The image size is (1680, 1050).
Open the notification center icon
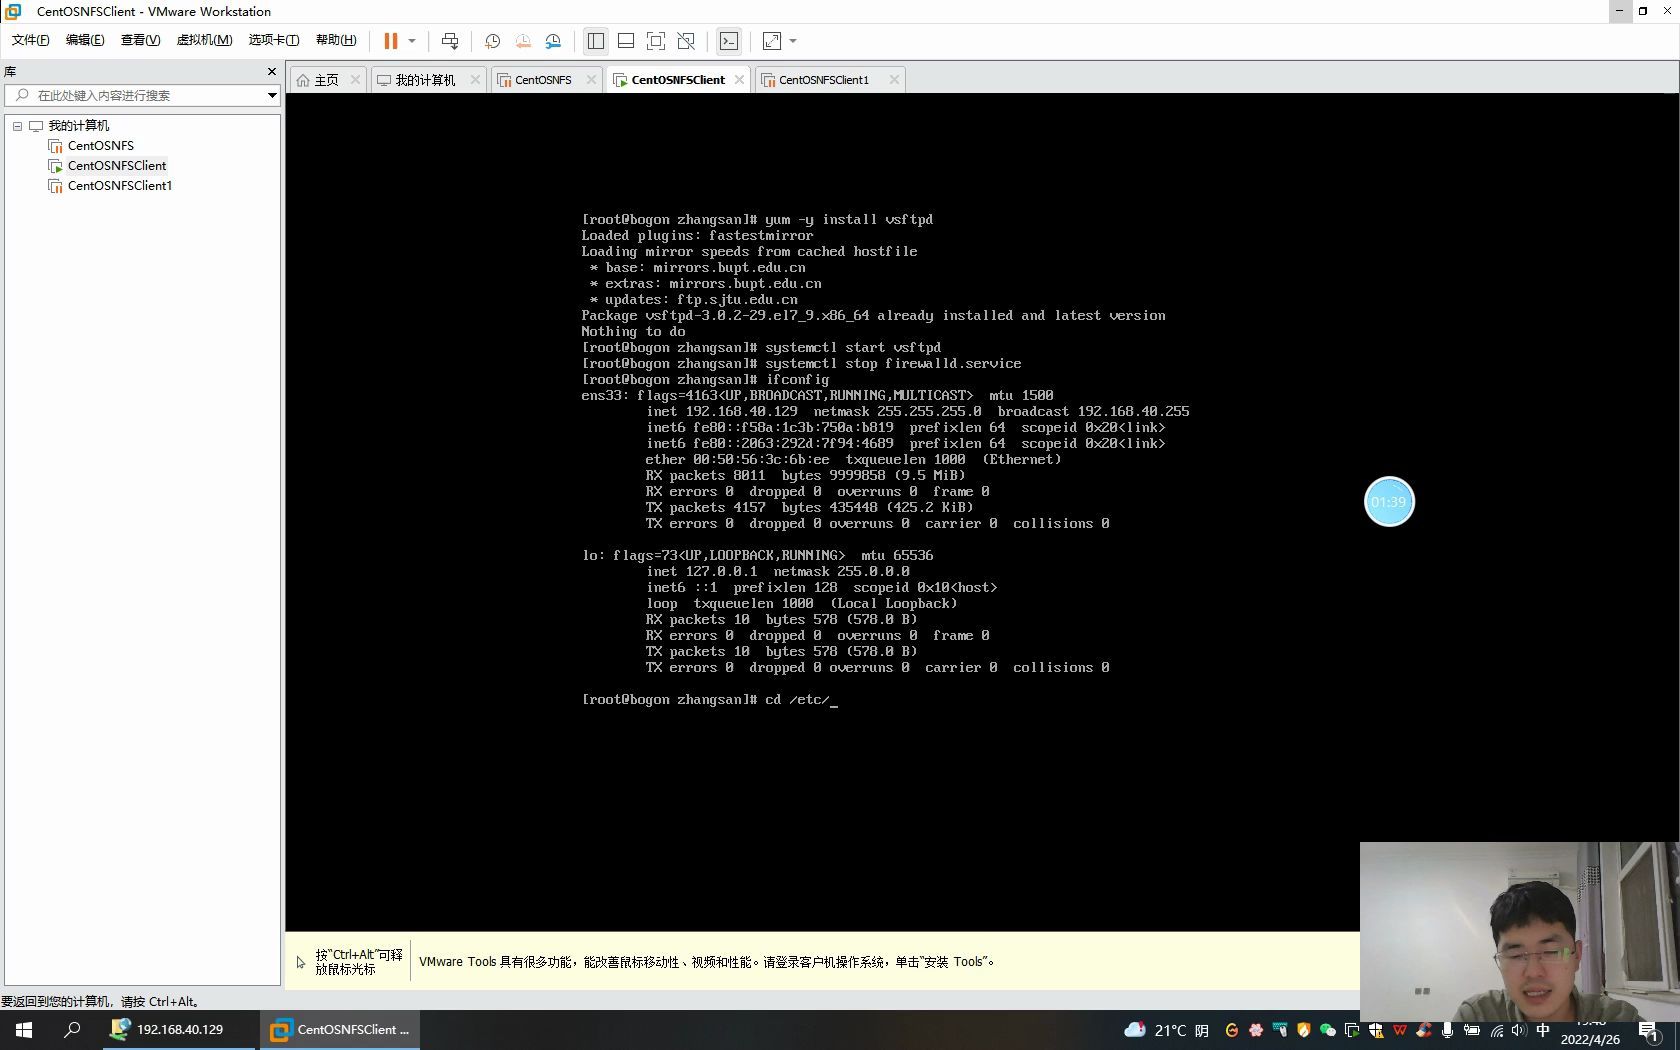(1650, 1032)
